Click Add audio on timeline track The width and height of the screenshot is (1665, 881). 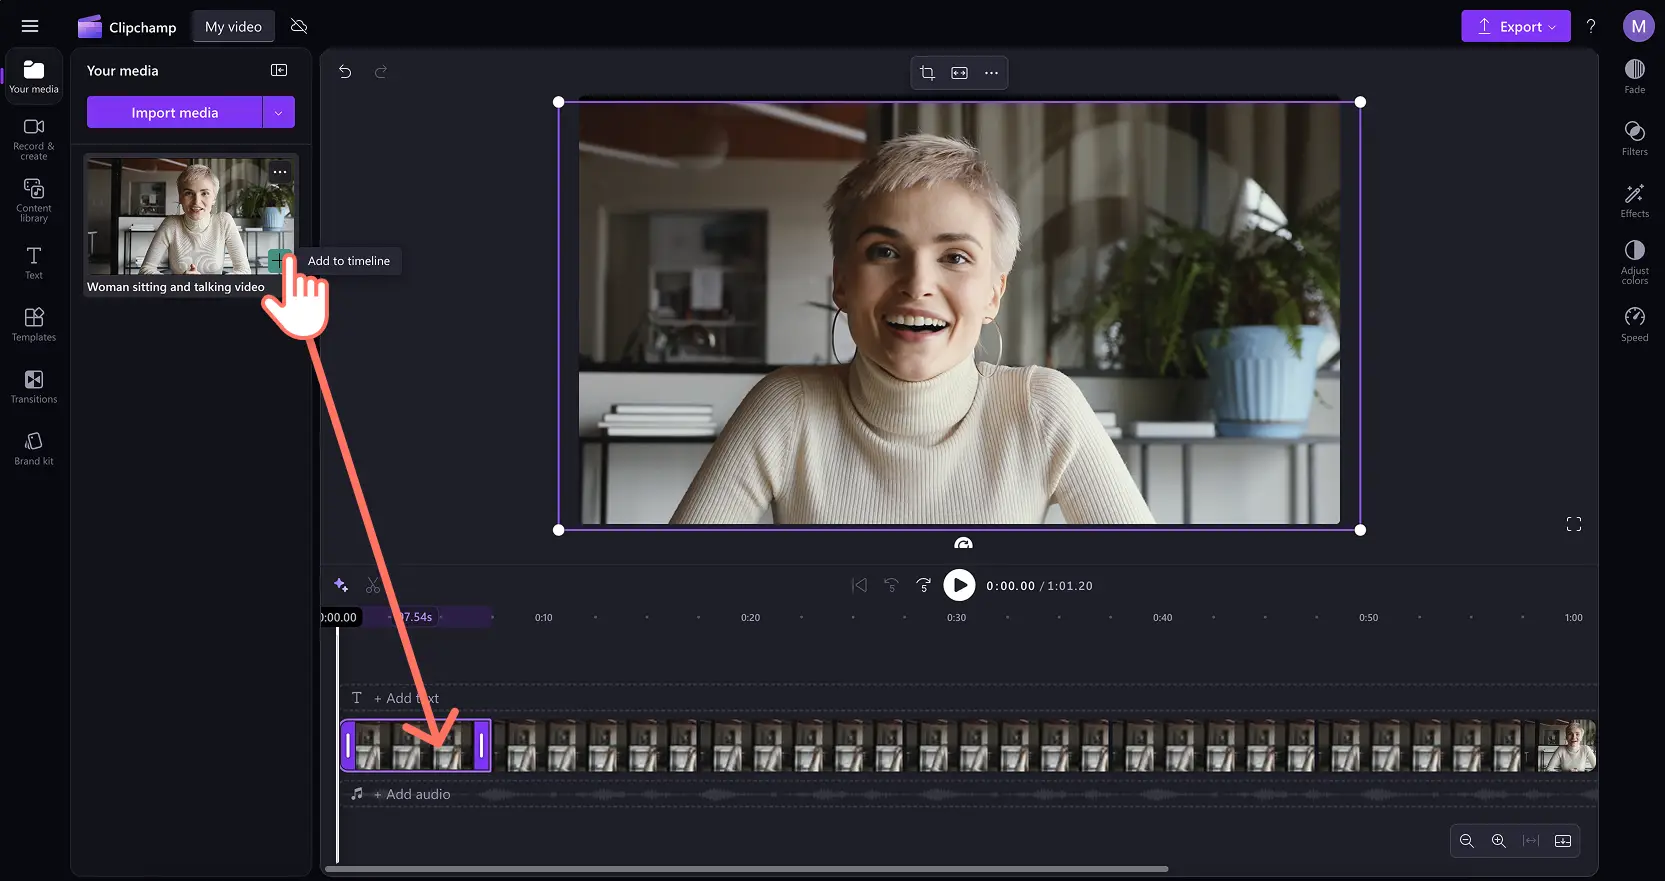coord(412,794)
